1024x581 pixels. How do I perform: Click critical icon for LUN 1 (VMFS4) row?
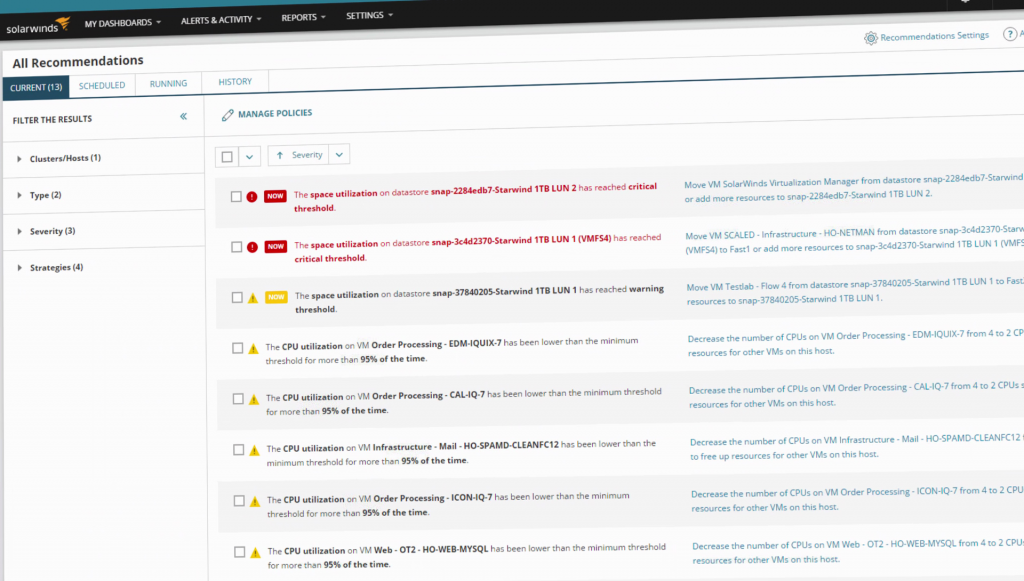253,247
